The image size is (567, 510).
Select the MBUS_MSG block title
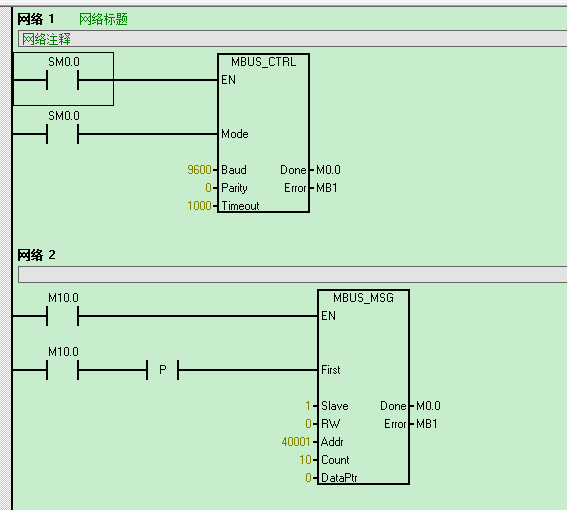(x=363, y=298)
